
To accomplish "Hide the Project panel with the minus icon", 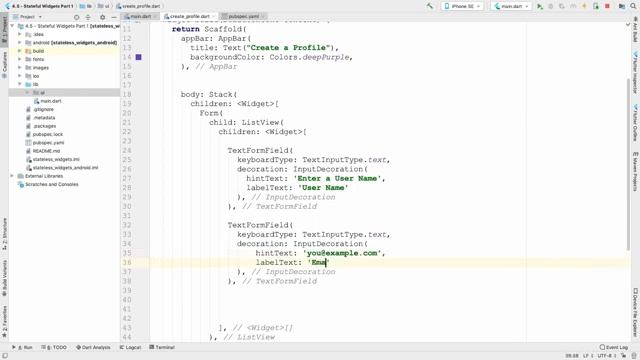I will pos(114,17).
